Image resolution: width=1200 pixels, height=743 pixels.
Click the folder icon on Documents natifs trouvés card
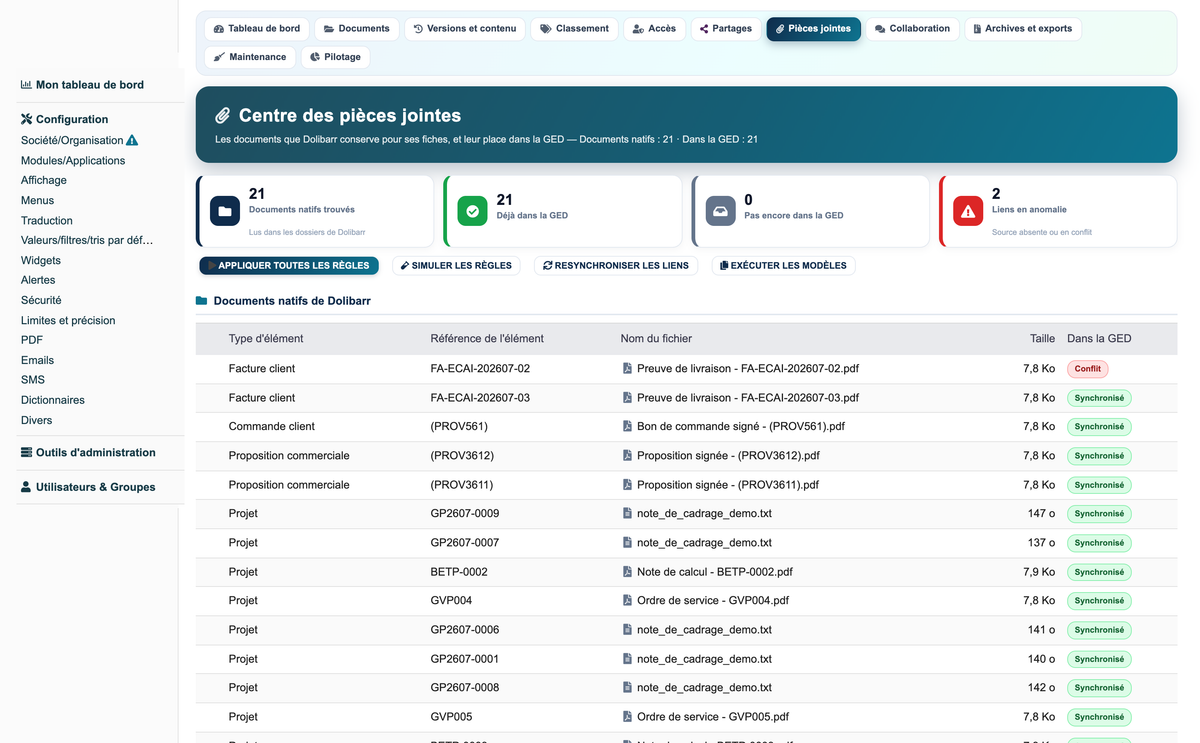pyautogui.click(x=225, y=211)
